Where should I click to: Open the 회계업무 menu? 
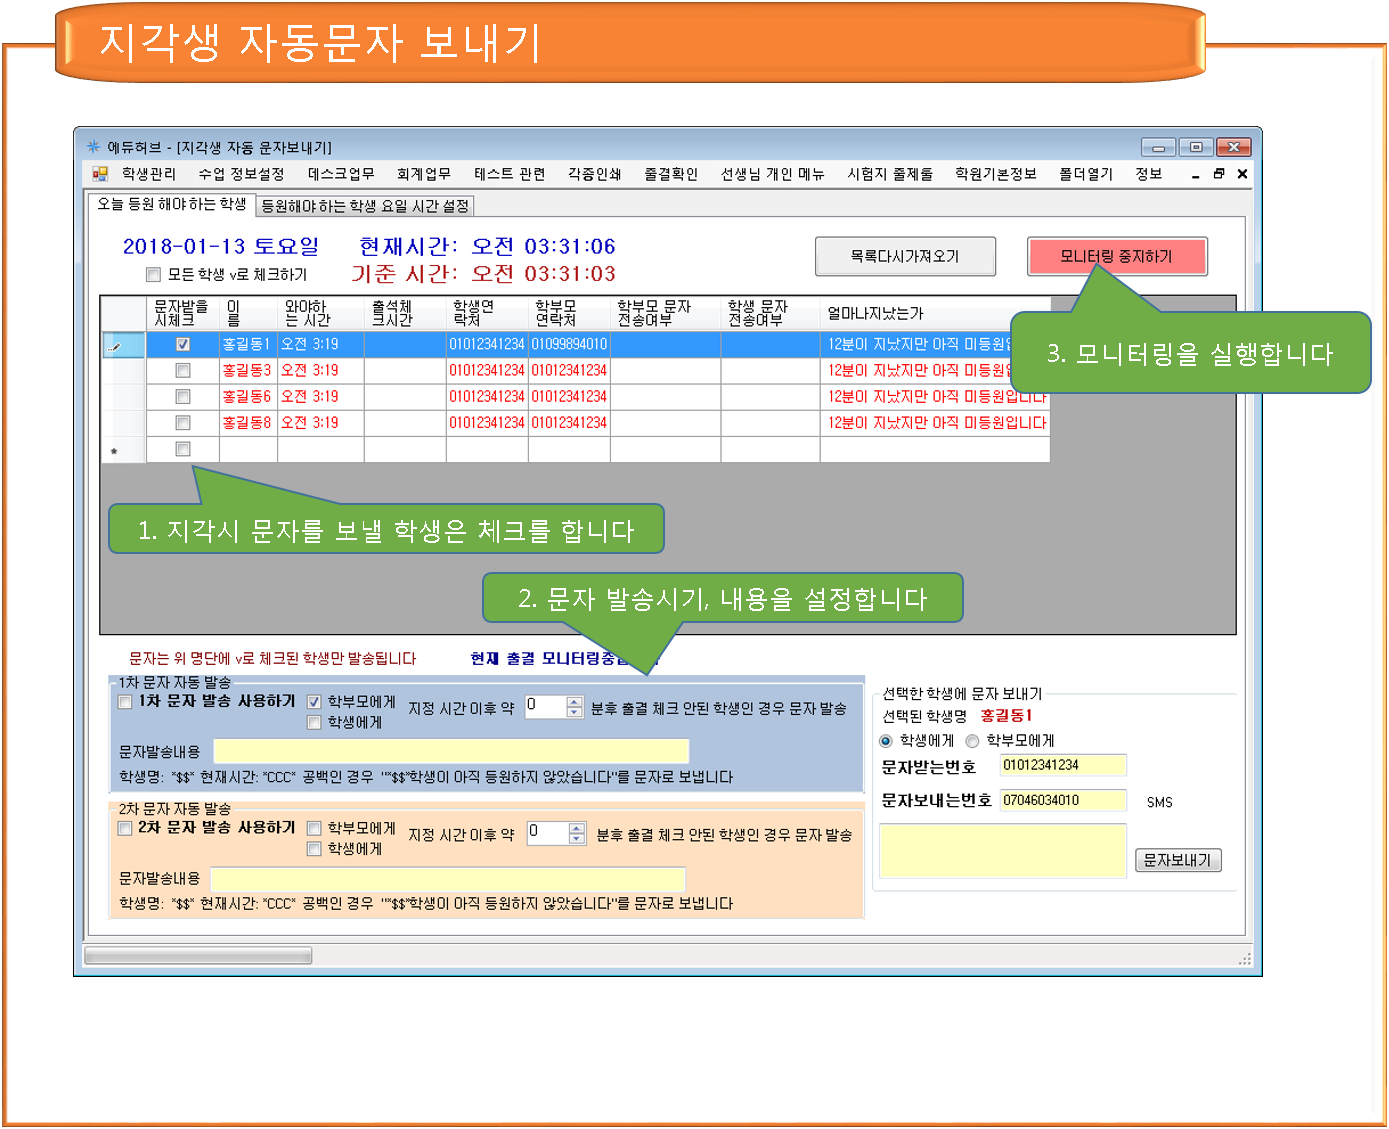[x=424, y=174]
